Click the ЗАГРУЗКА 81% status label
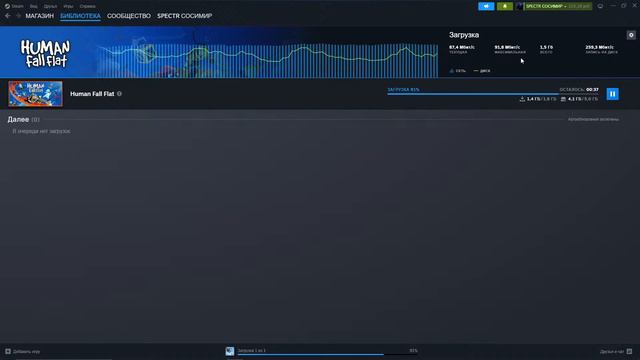640x360 pixels. (x=403, y=89)
